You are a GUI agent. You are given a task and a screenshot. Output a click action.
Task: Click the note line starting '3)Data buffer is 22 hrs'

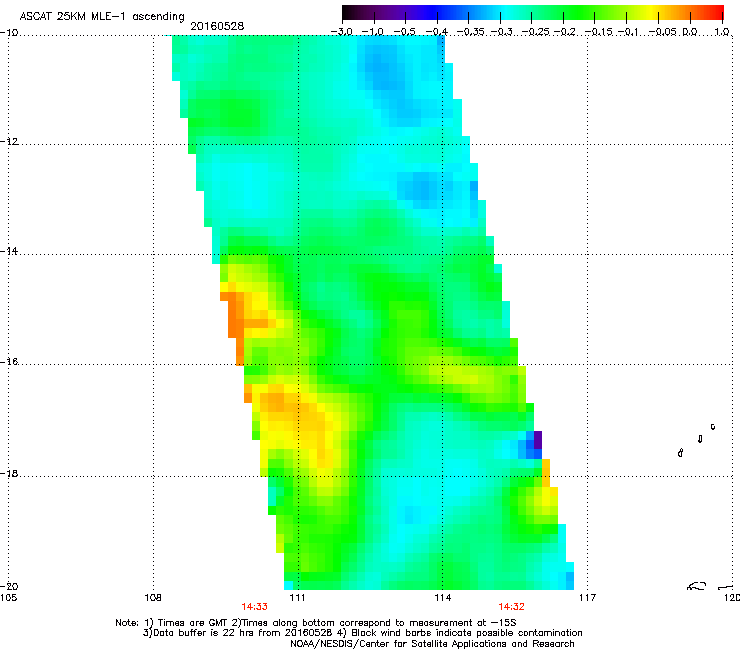(x=362, y=633)
